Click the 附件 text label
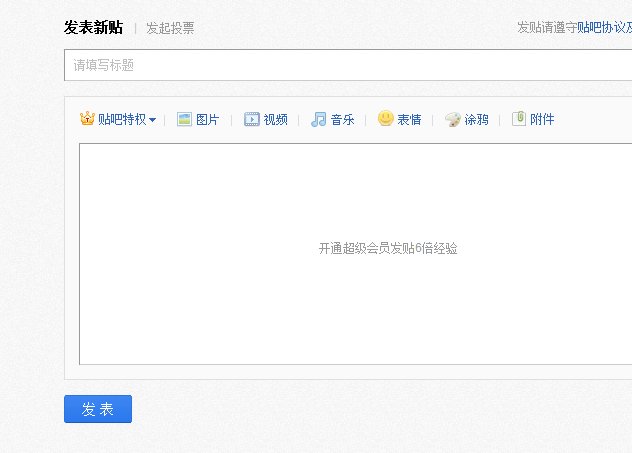 coord(542,119)
